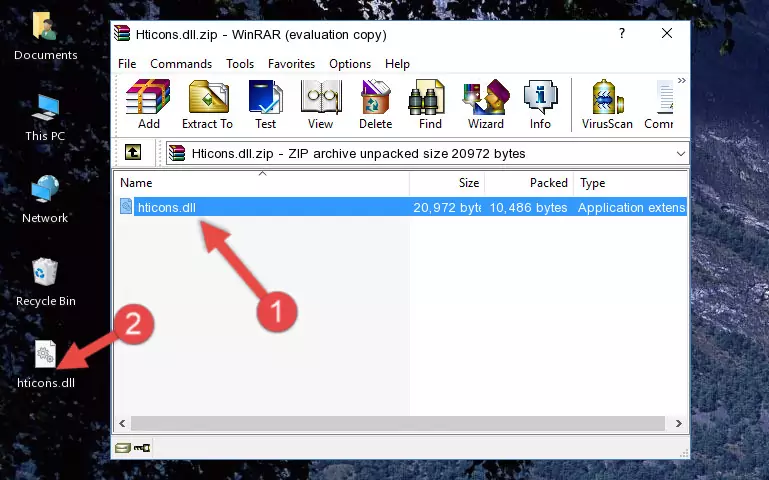Click the title bar help question mark

coord(622,33)
